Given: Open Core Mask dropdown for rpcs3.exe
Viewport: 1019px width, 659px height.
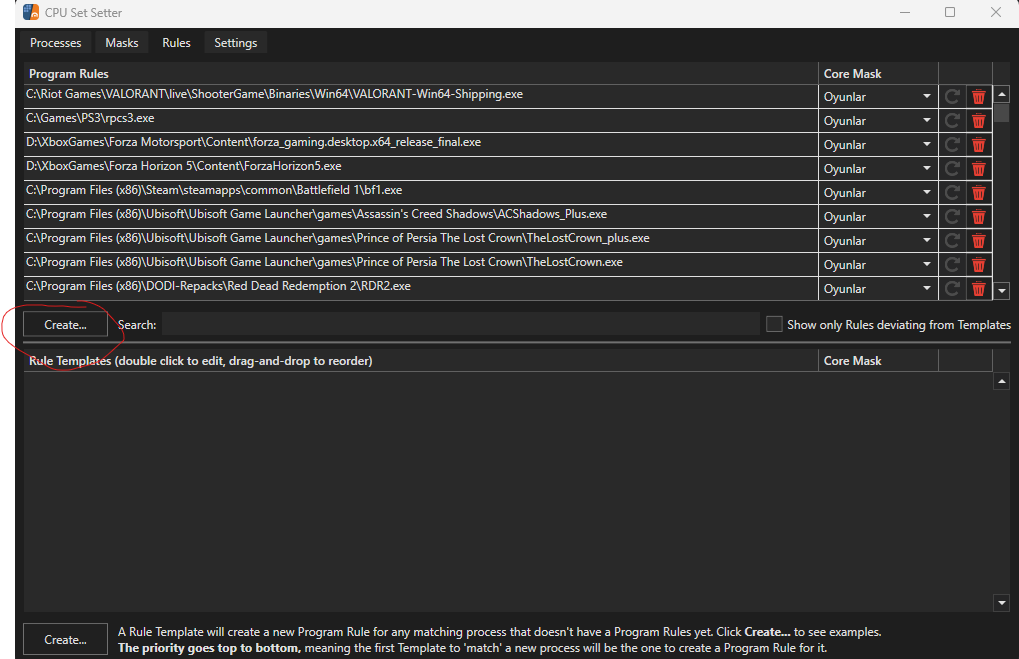Looking at the screenshot, I should pos(878,121).
